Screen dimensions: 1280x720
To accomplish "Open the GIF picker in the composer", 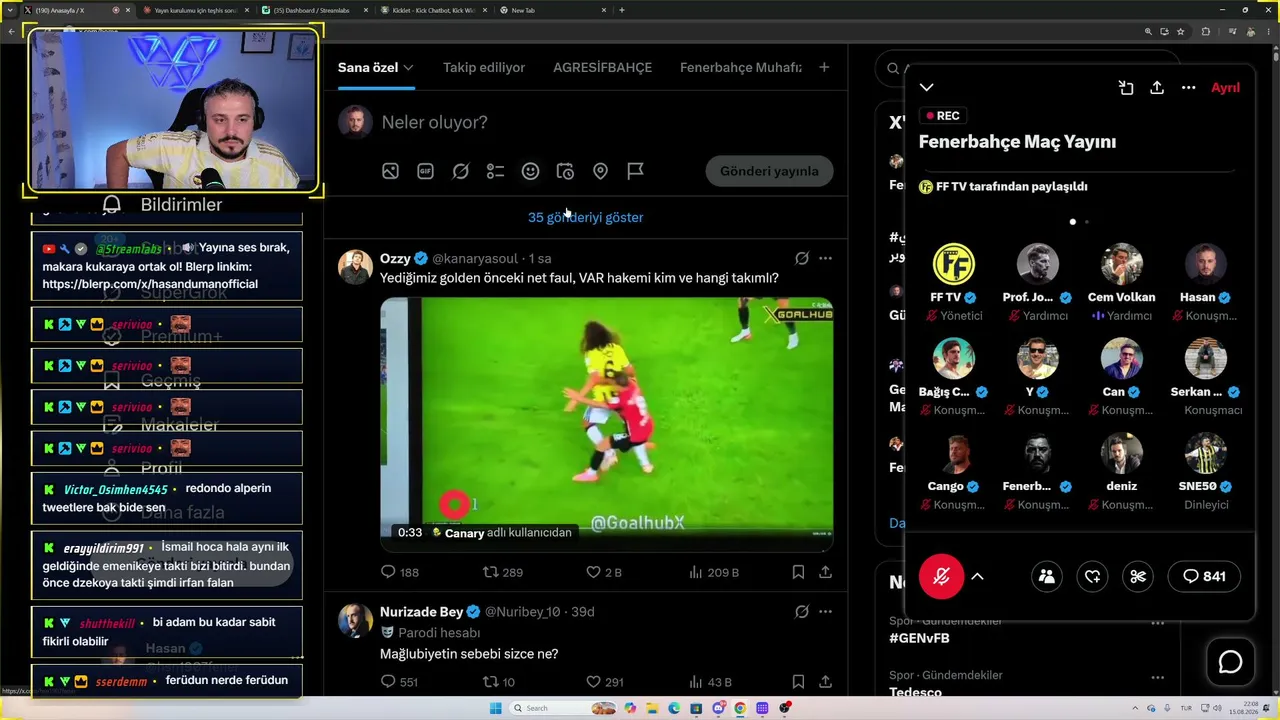I will (x=425, y=171).
